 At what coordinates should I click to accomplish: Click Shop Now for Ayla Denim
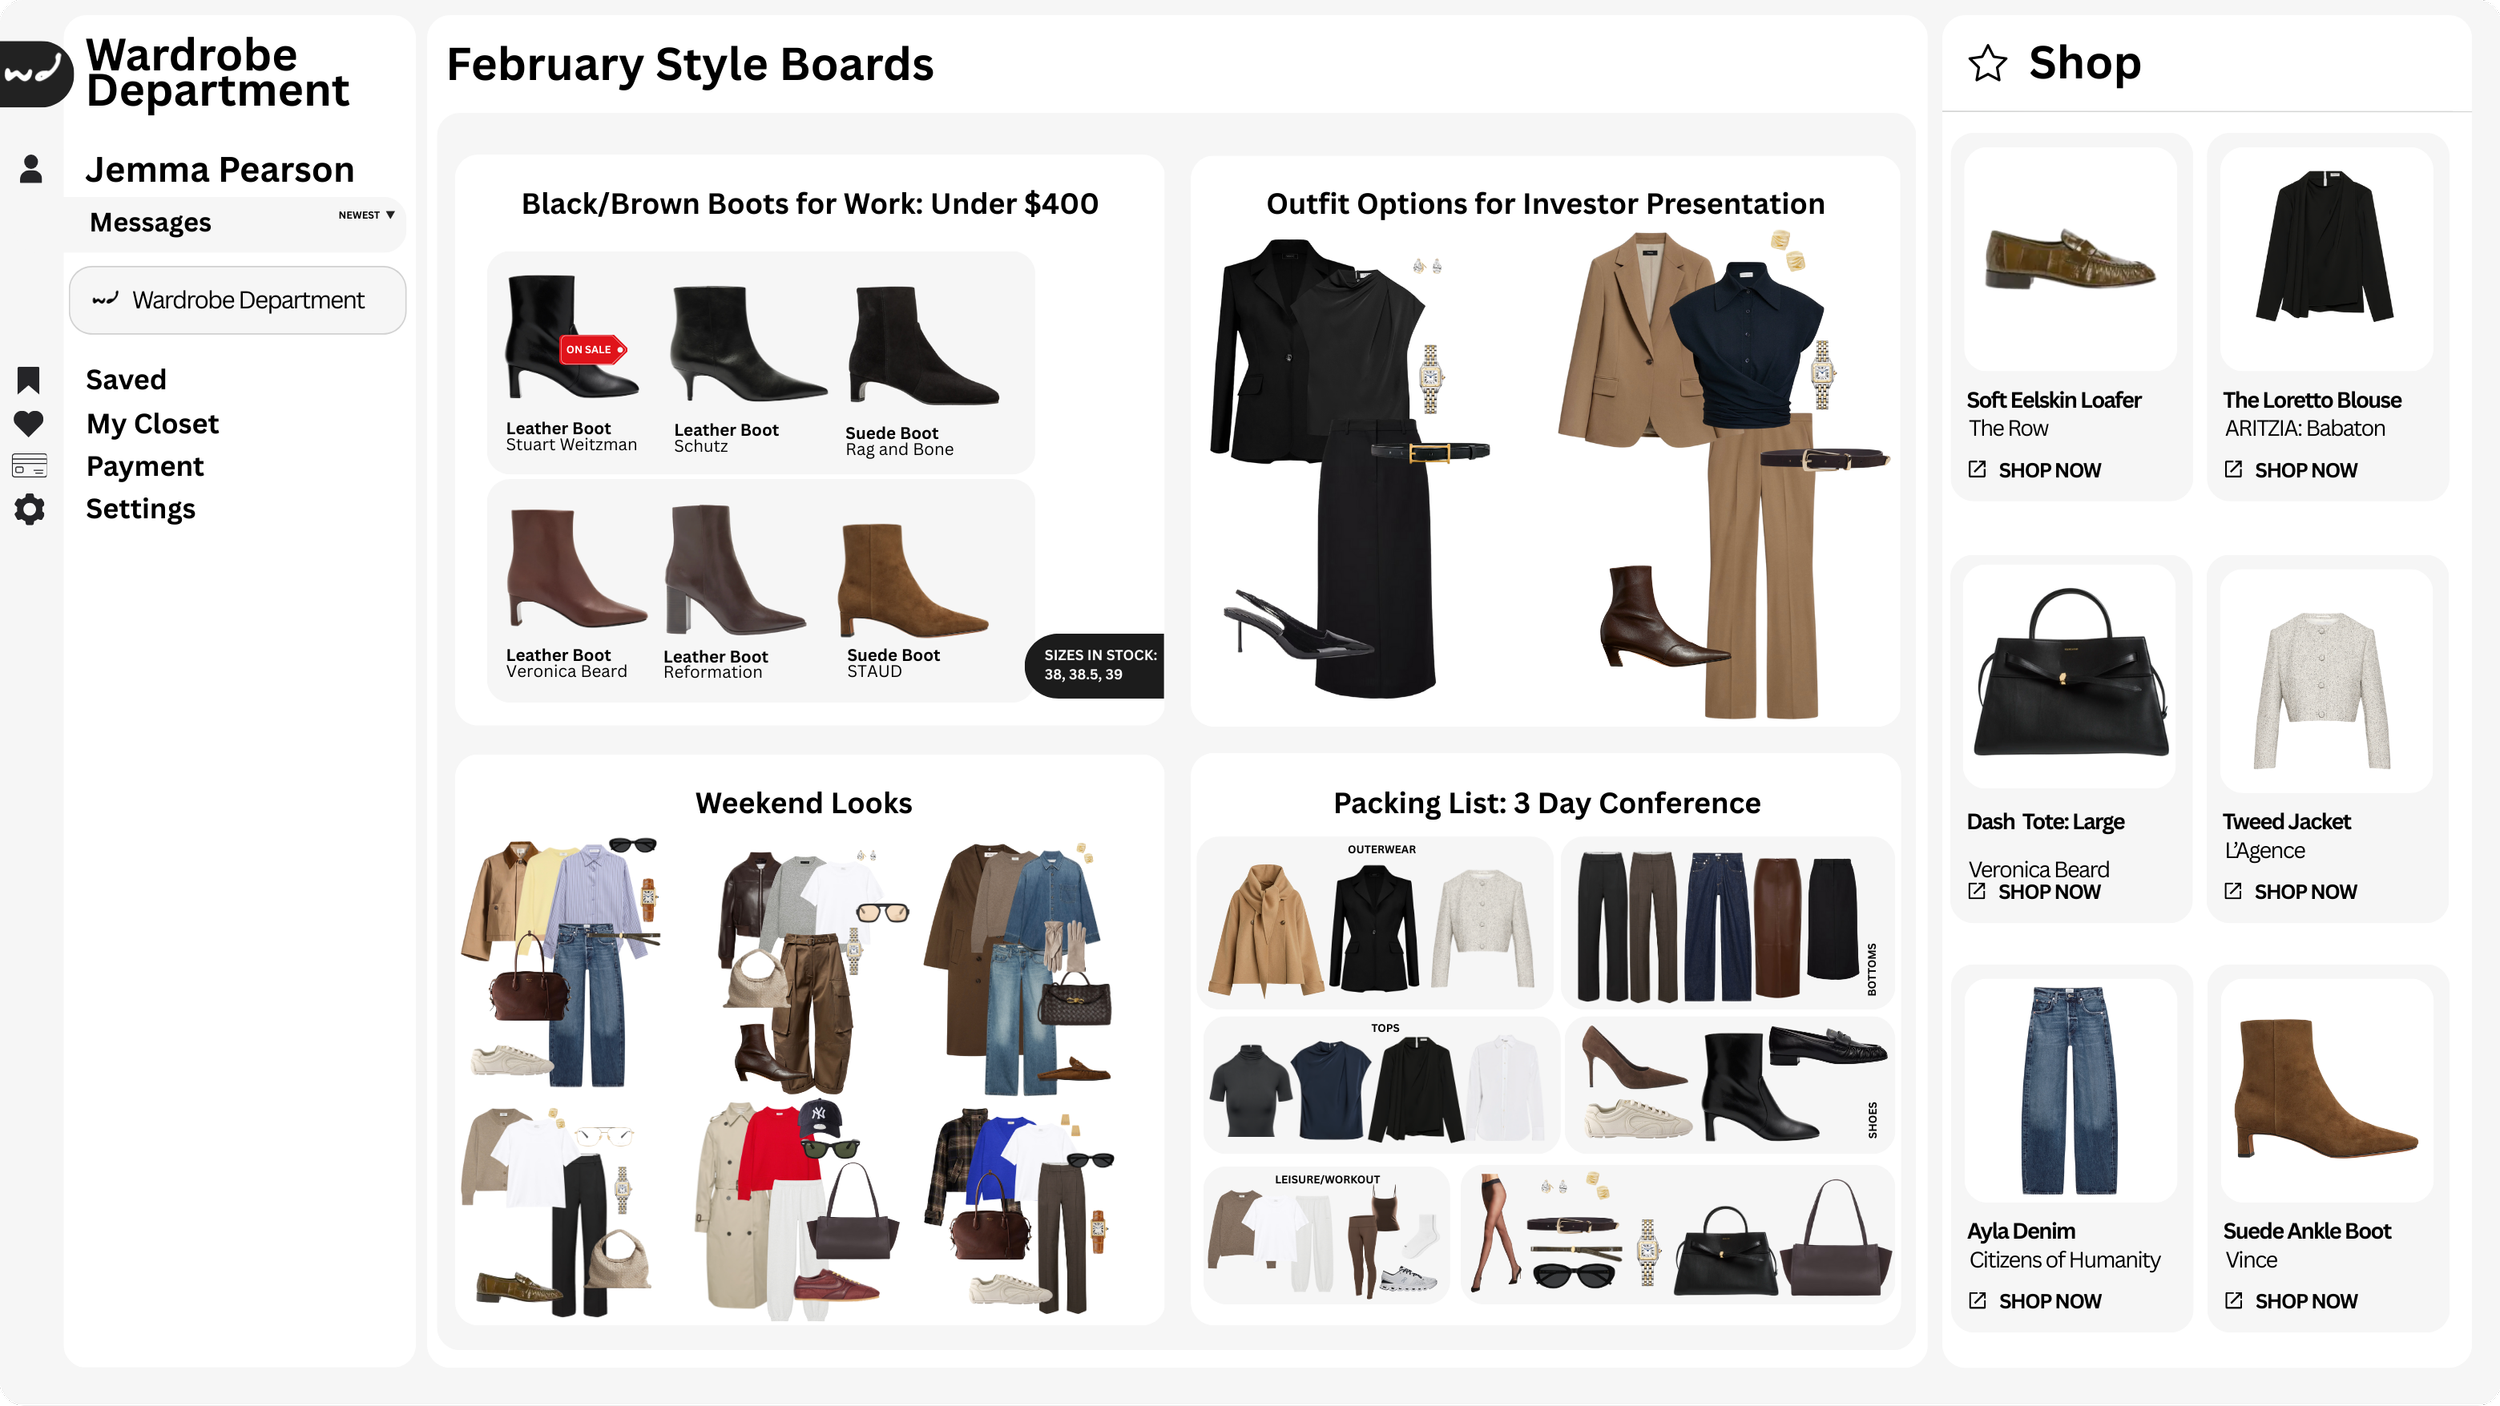point(2049,1301)
